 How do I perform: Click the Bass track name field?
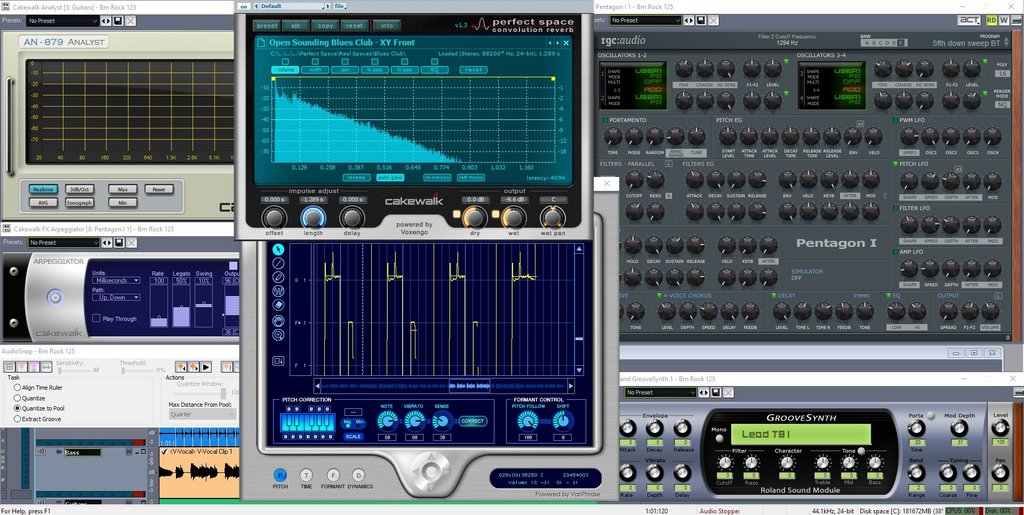coord(82,452)
